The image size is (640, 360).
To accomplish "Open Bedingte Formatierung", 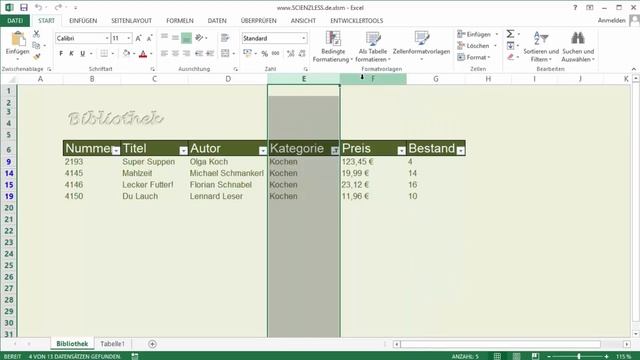I will coord(333,47).
